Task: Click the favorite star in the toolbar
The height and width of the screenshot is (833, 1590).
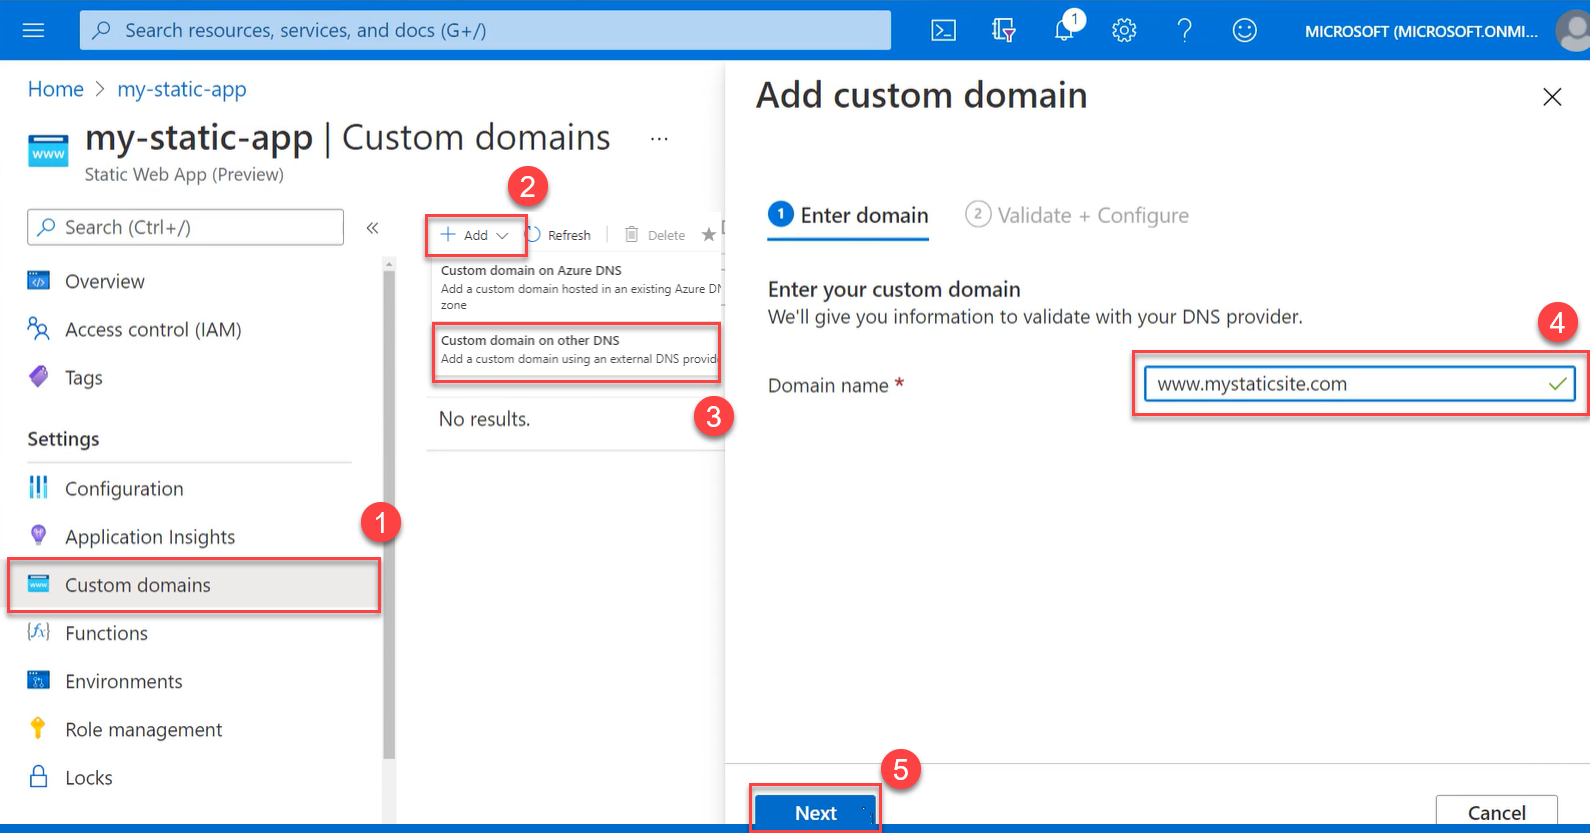Action: pyautogui.click(x=708, y=235)
